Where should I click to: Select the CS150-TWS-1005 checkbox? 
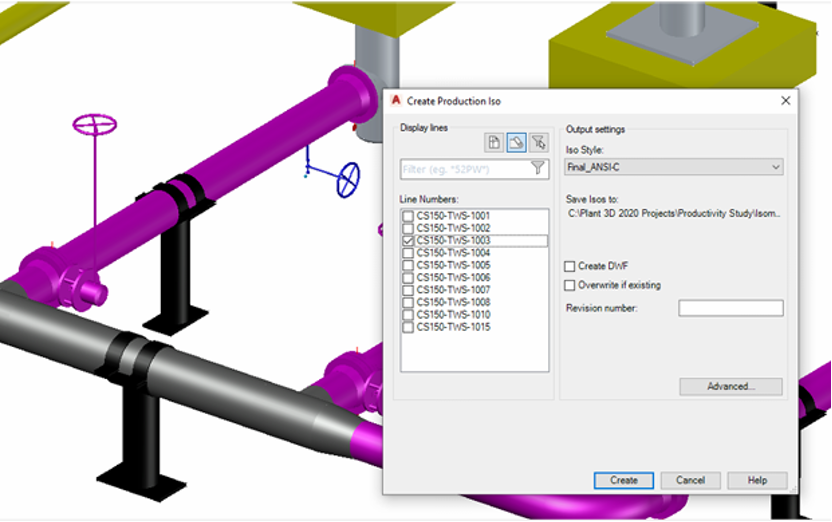pos(408,265)
